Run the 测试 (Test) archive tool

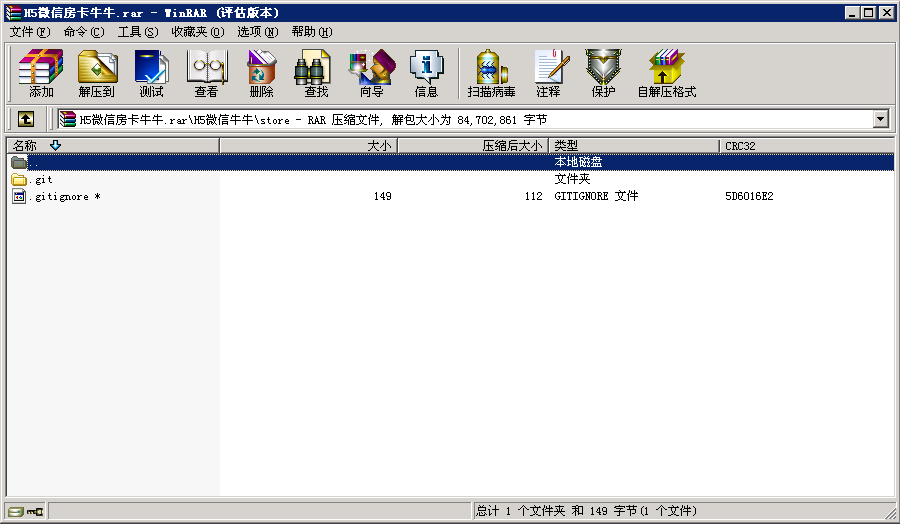pos(151,73)
